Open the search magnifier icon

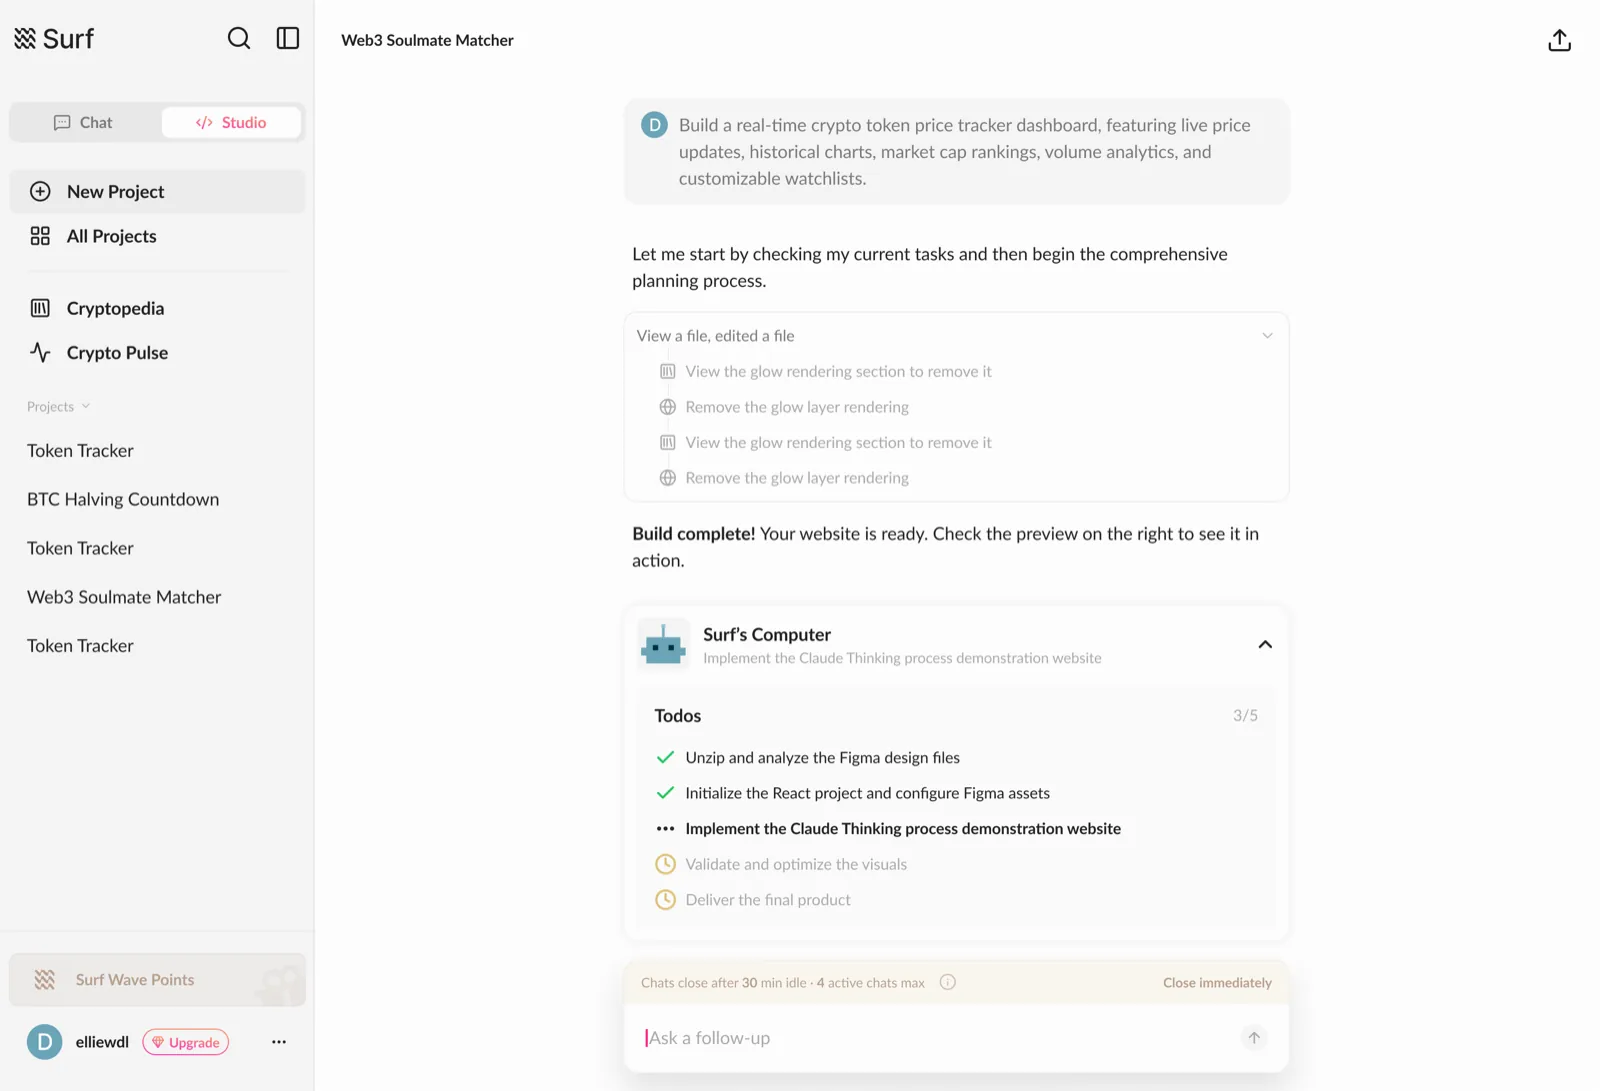click(x=238, y=38)
